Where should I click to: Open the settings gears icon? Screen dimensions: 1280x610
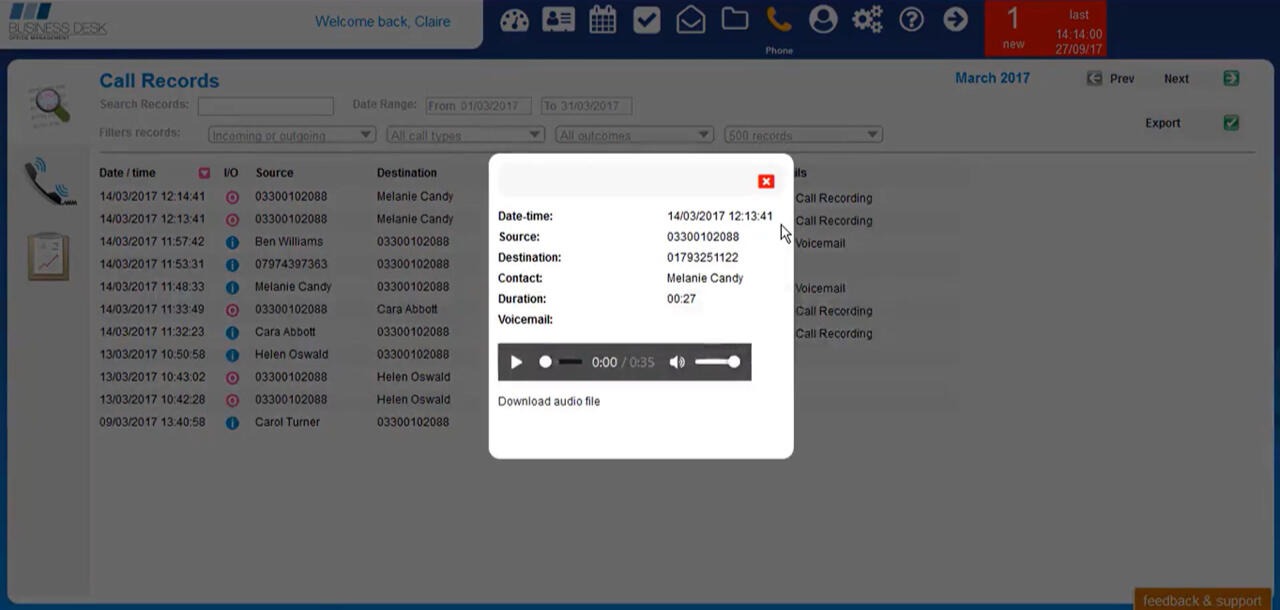tap(867, 20)
